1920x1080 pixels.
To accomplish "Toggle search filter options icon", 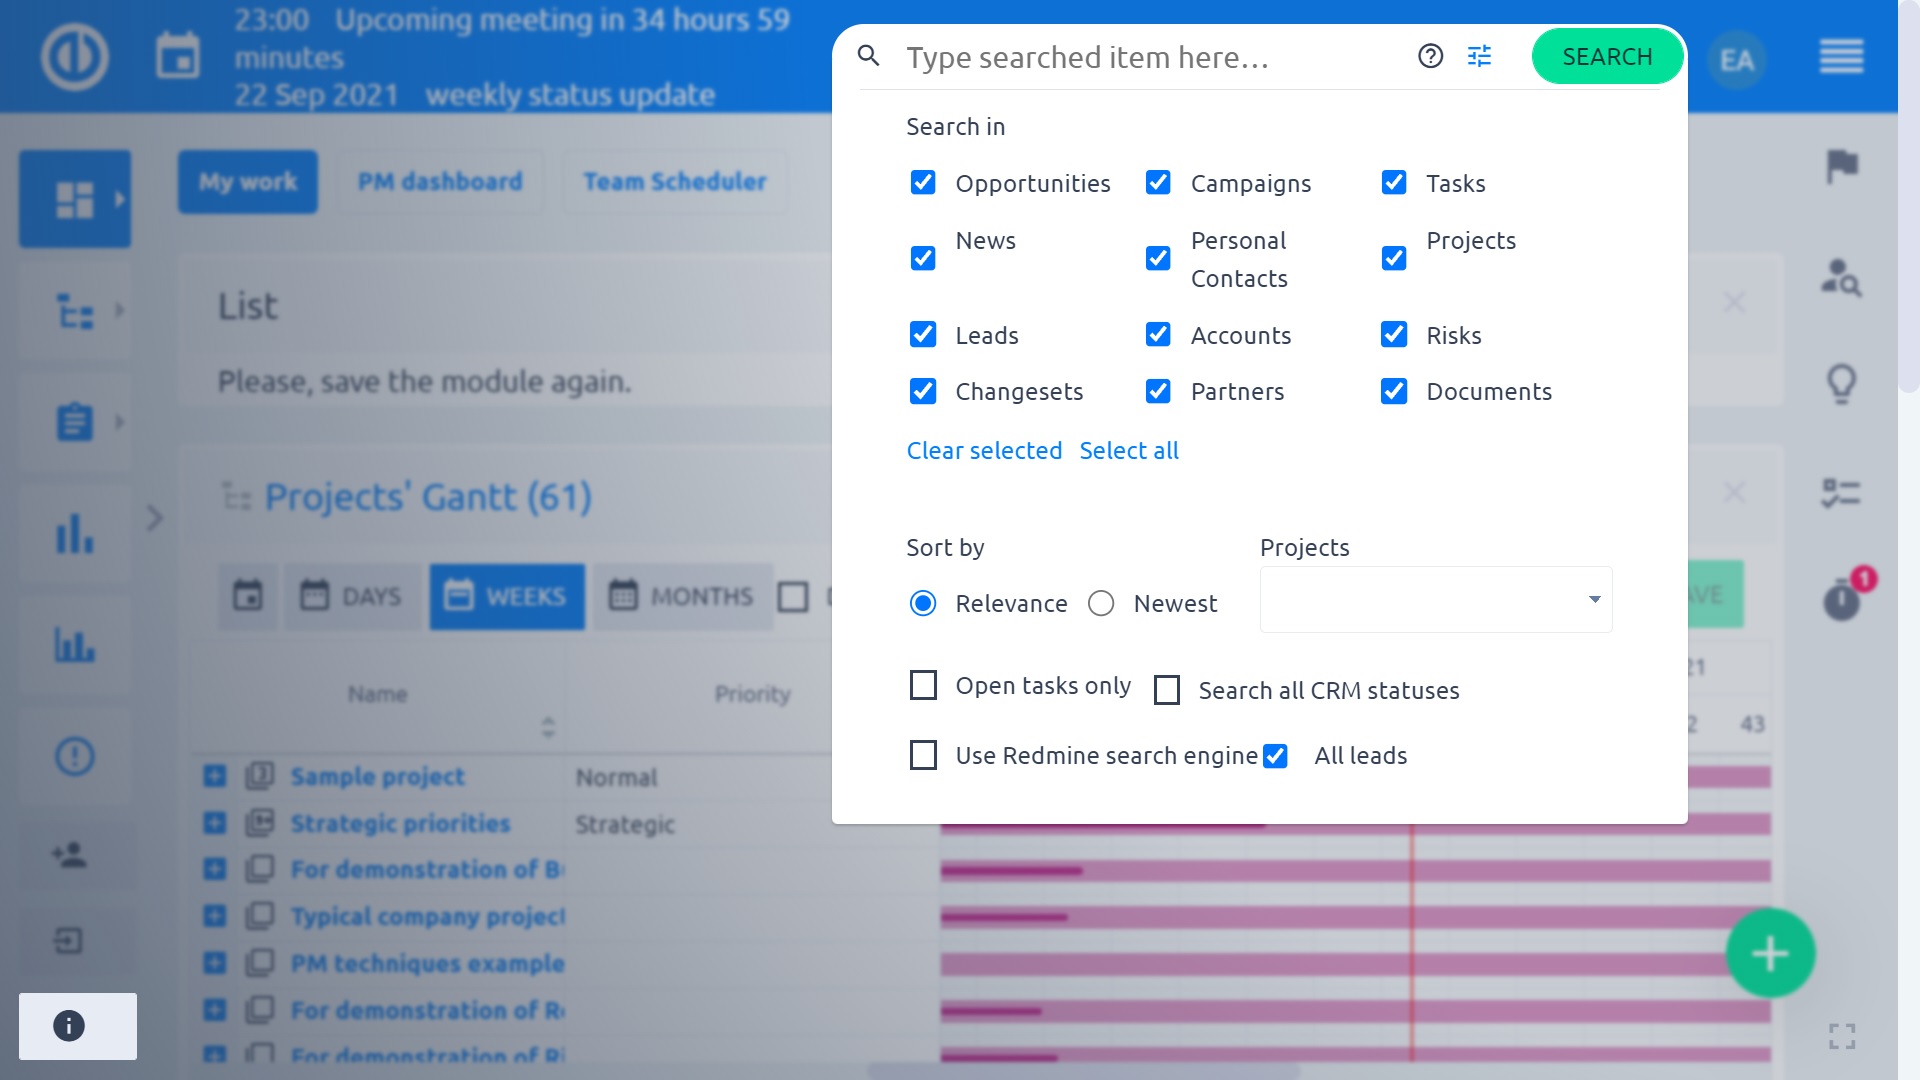I will pyautogui.click(x=1479, y=56).
